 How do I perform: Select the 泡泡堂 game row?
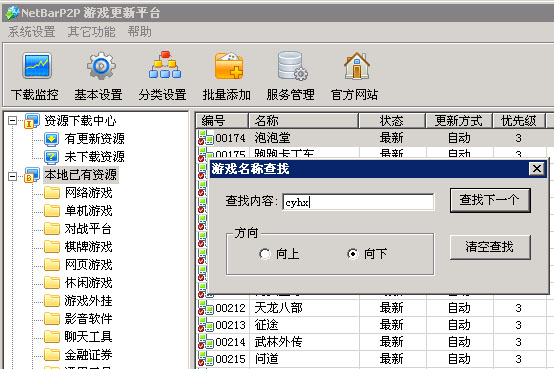375,138
